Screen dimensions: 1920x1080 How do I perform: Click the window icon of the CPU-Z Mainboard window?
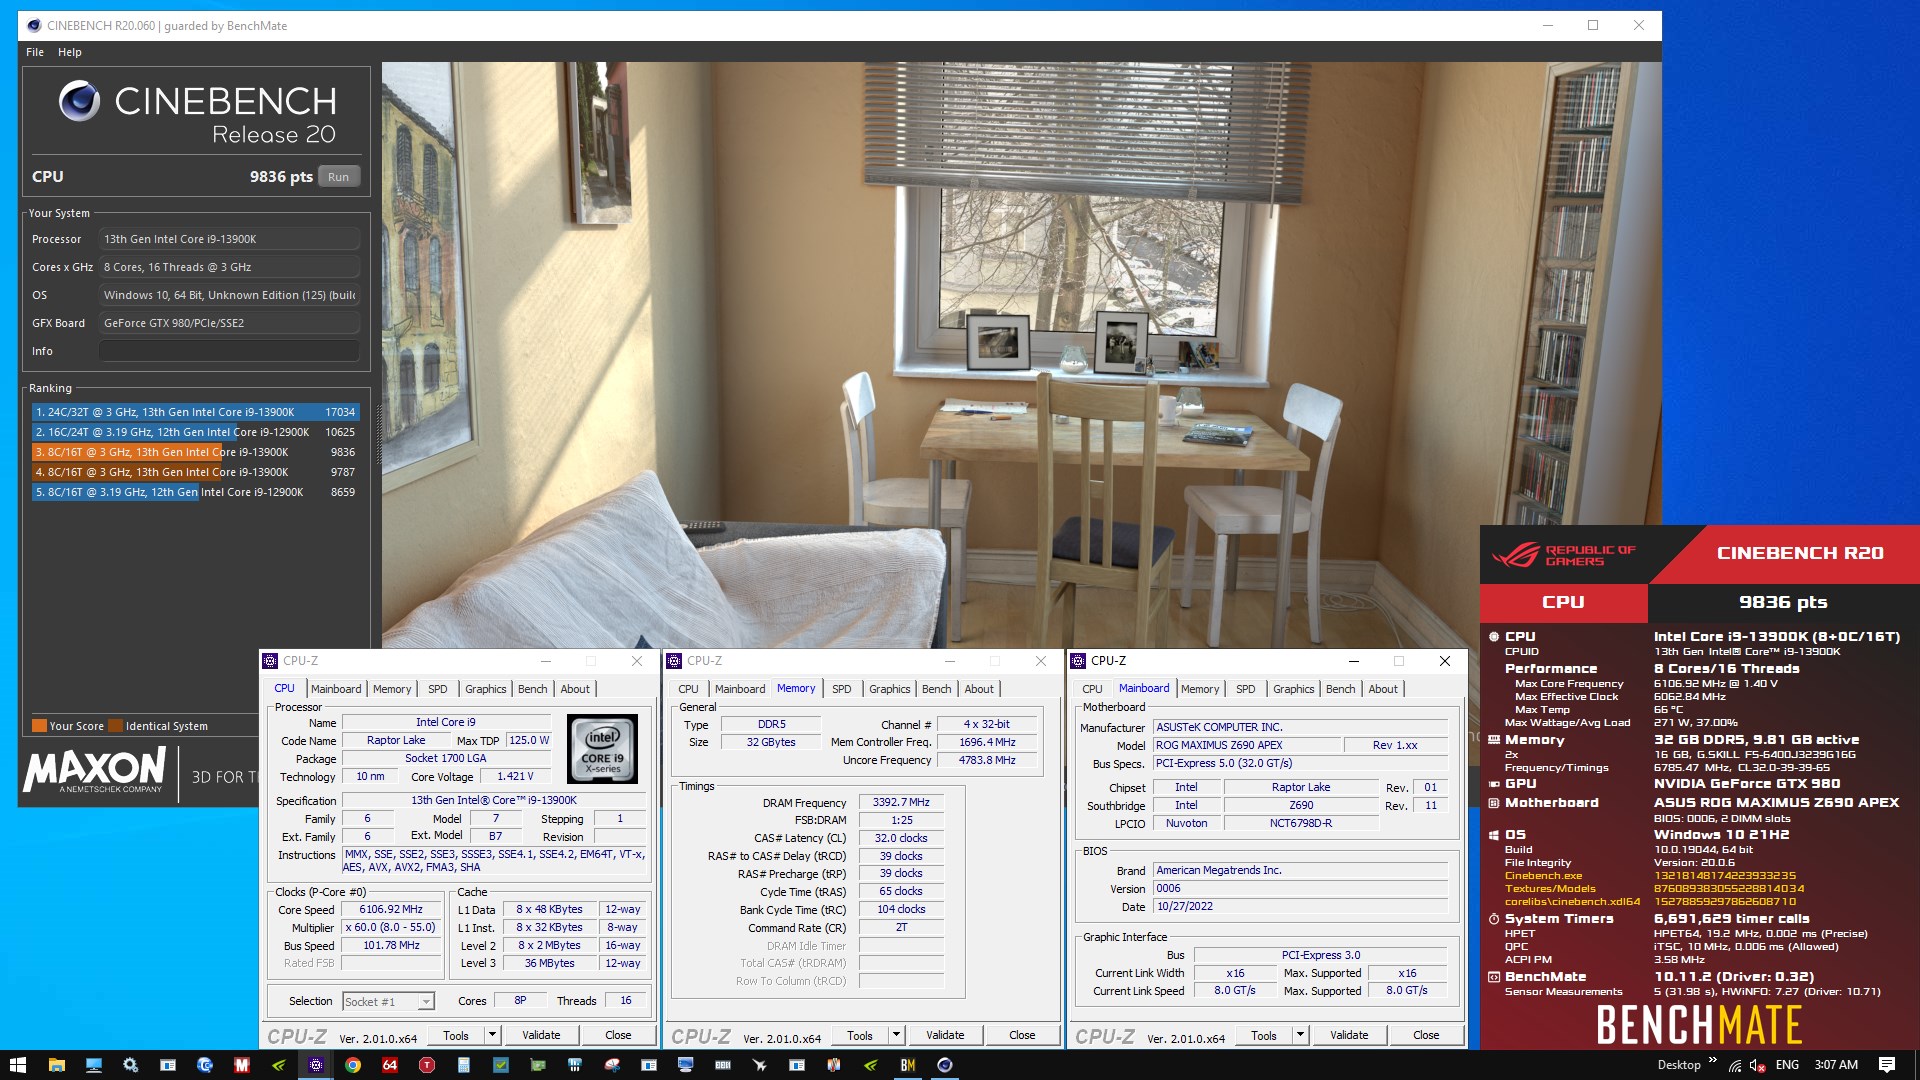click(x=1078, y=661)
